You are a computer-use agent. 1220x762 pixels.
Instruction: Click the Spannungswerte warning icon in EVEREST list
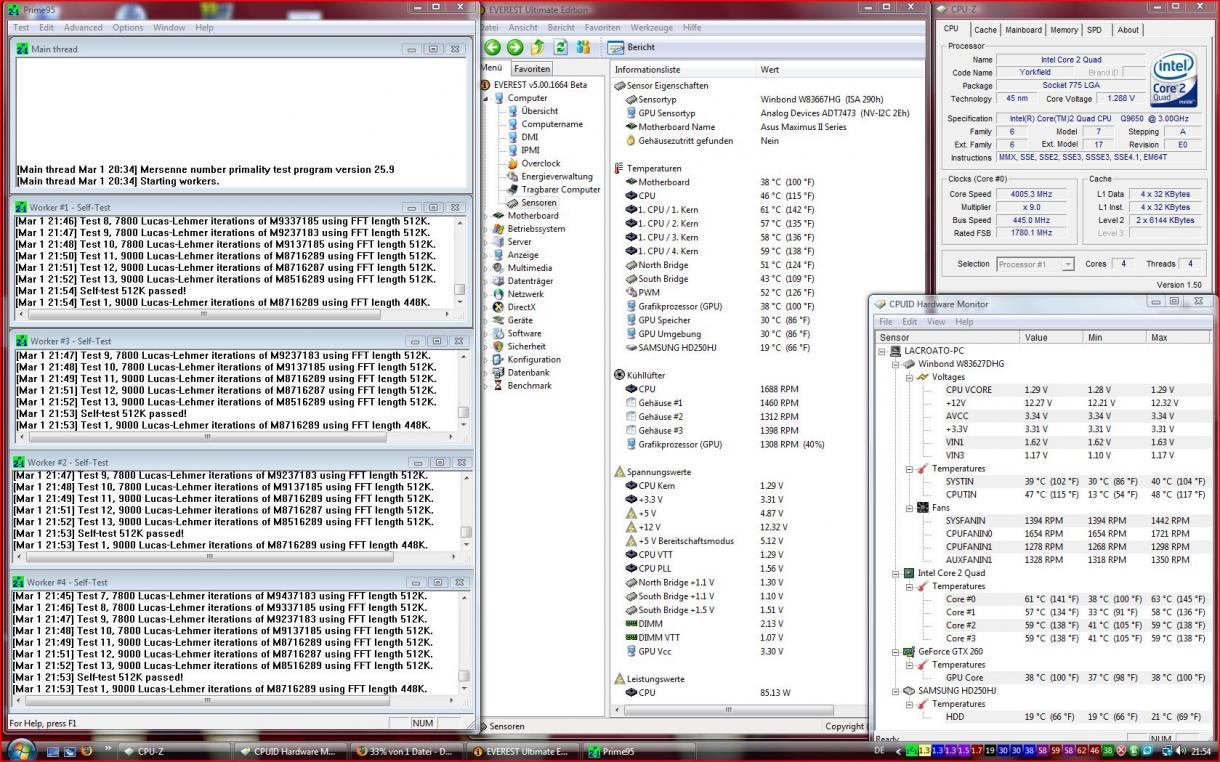coord(619,471)
